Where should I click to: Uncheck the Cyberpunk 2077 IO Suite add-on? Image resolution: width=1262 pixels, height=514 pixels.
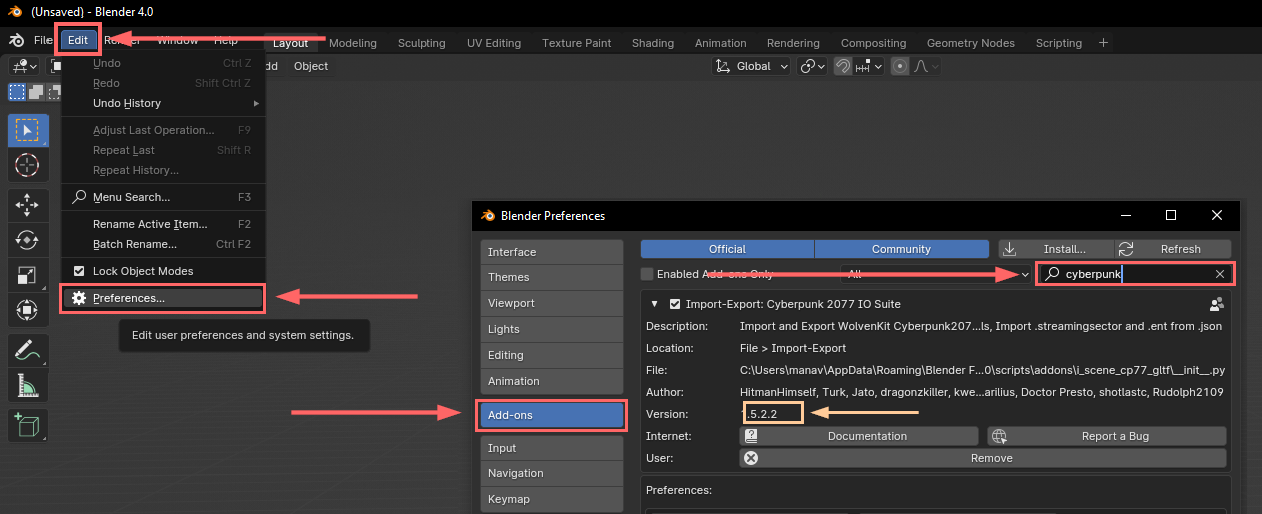(675, 304)
